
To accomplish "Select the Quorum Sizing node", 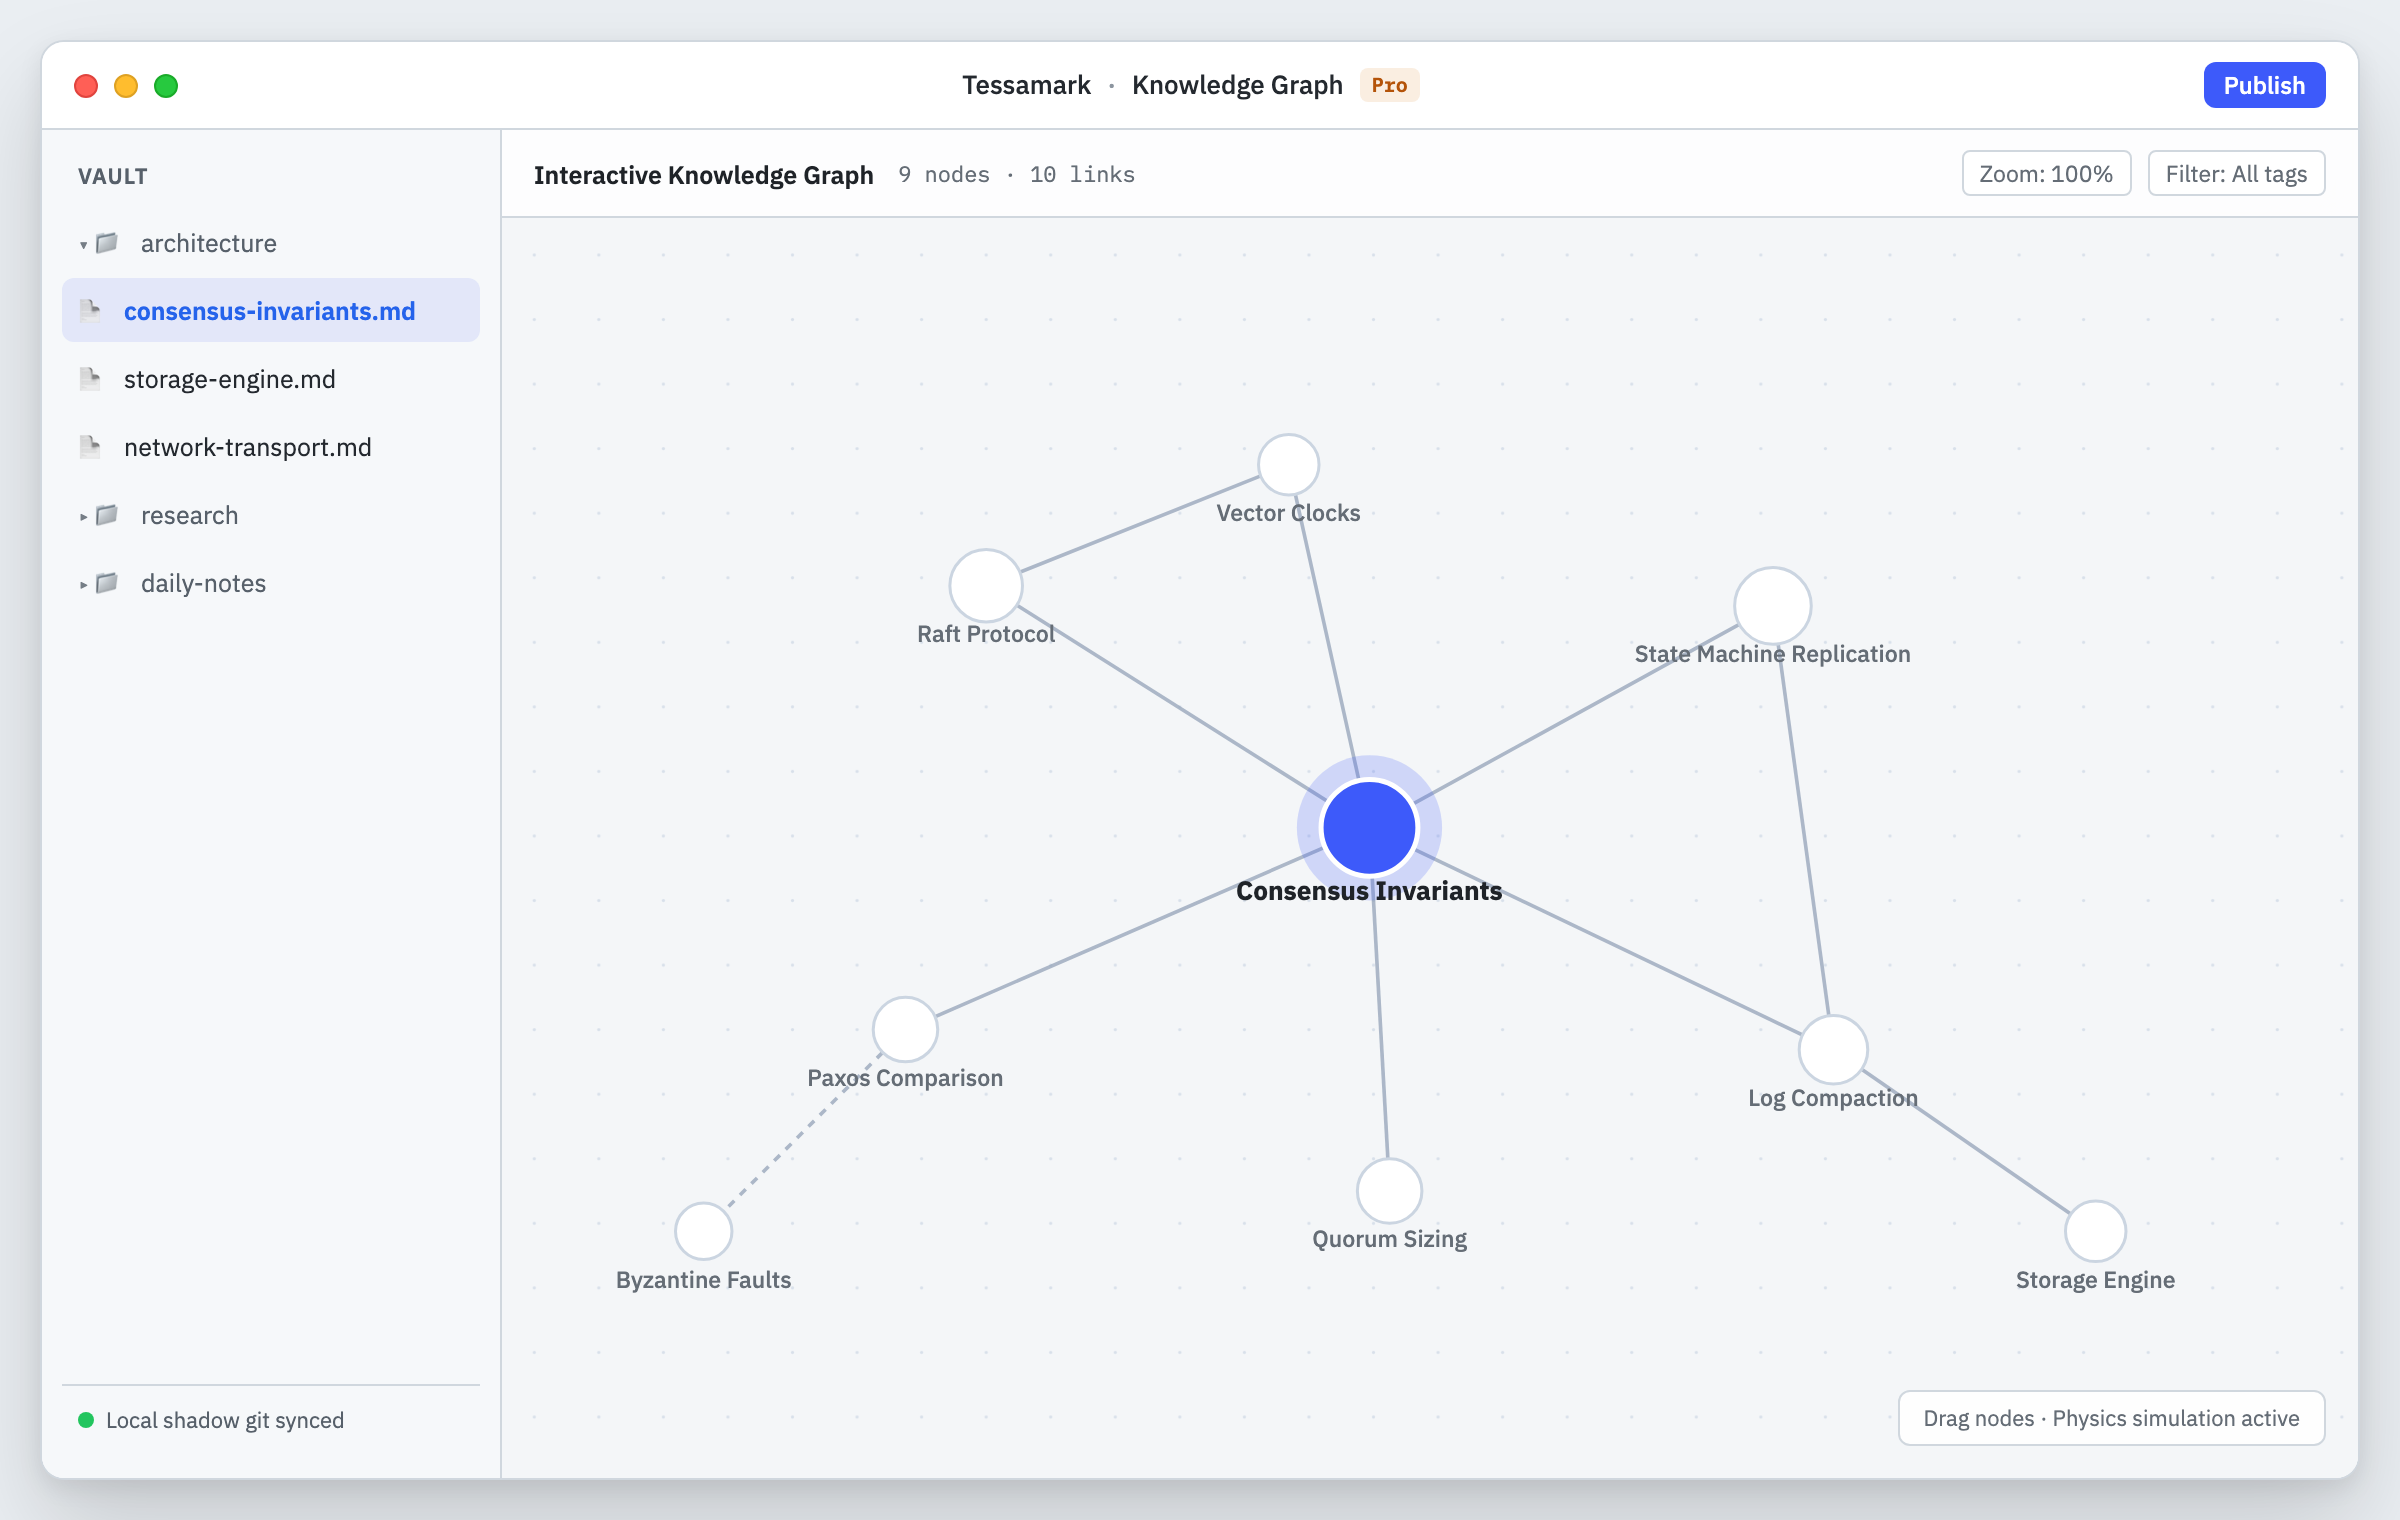I will pos(1390,1191).
